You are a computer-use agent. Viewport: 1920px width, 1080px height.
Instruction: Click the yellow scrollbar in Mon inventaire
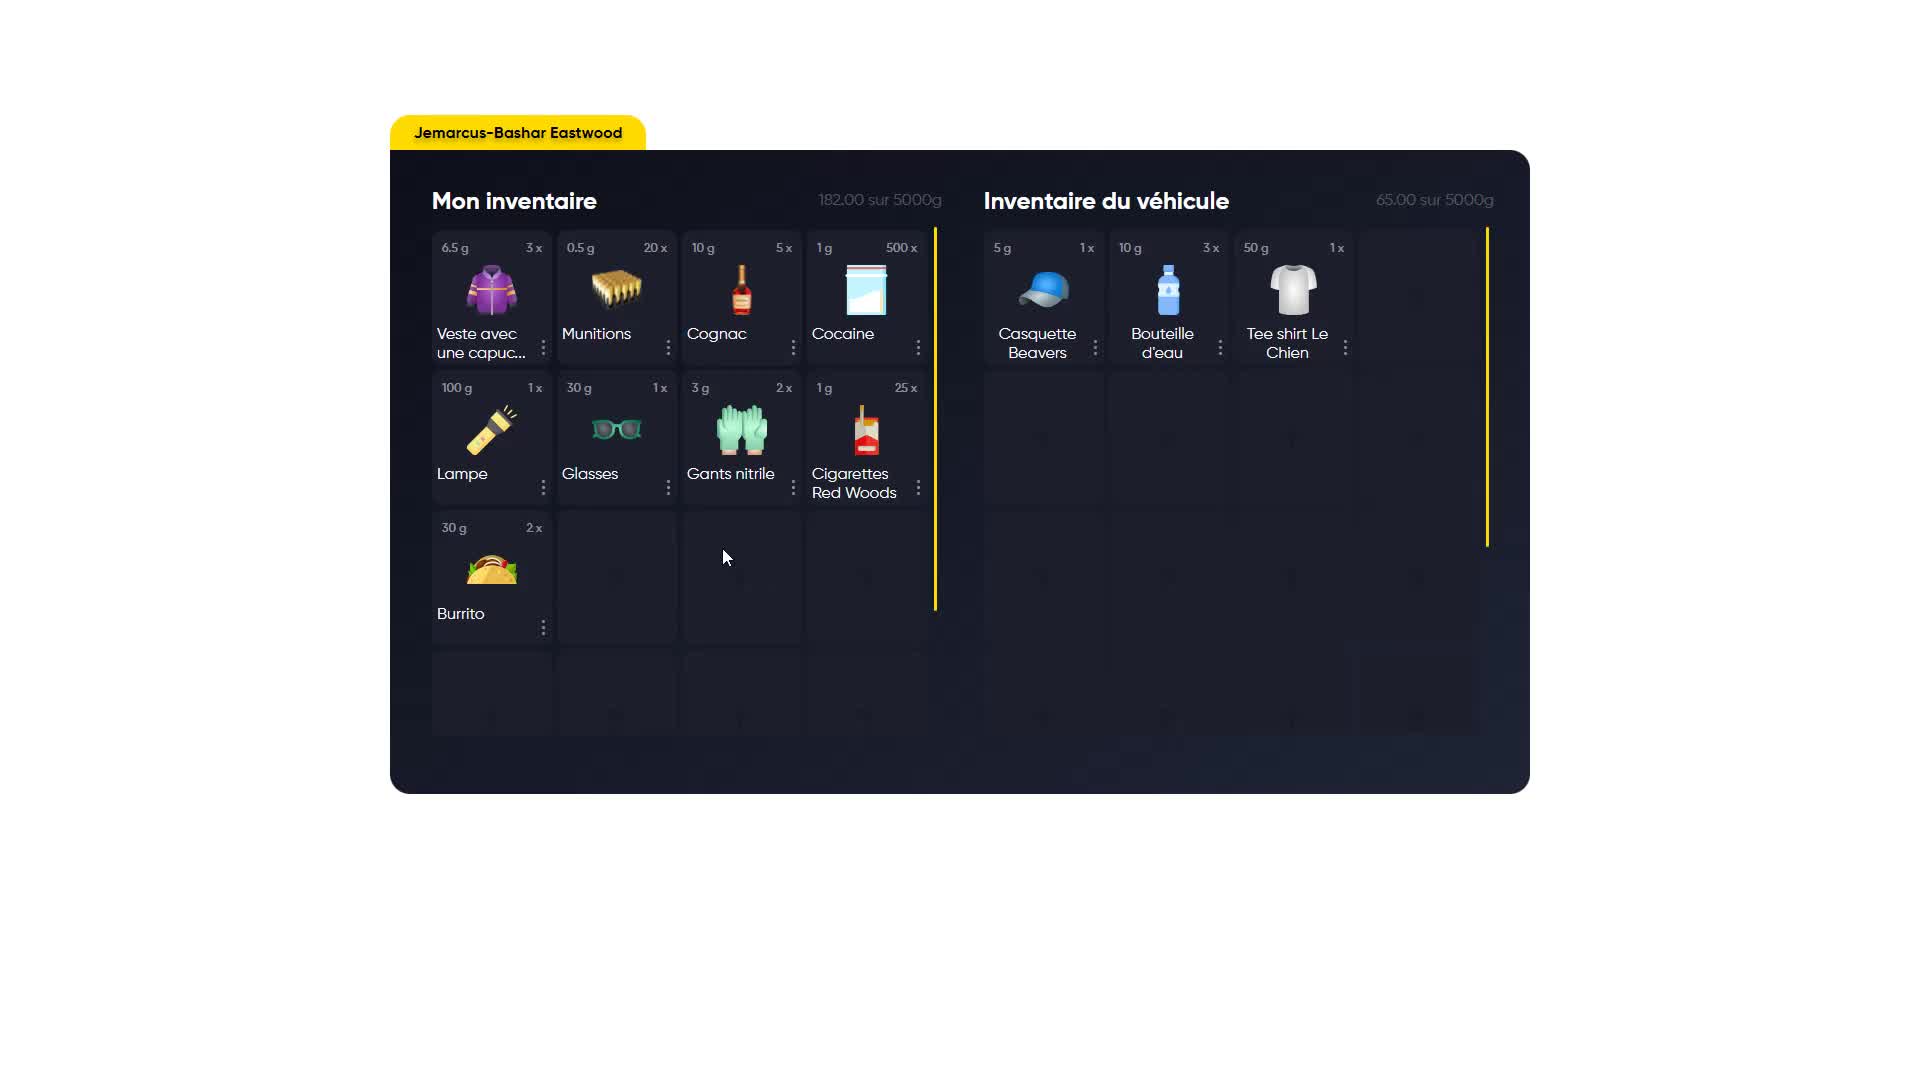click(x=935, y=418)
